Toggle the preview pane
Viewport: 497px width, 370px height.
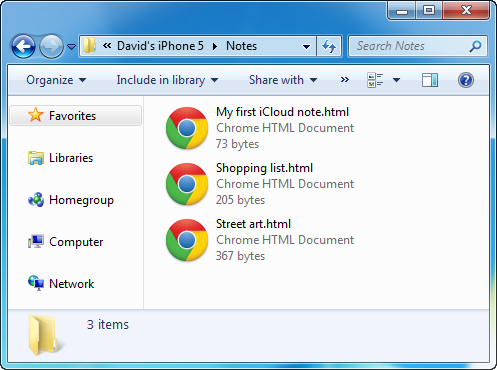click(x=430, y=80)
